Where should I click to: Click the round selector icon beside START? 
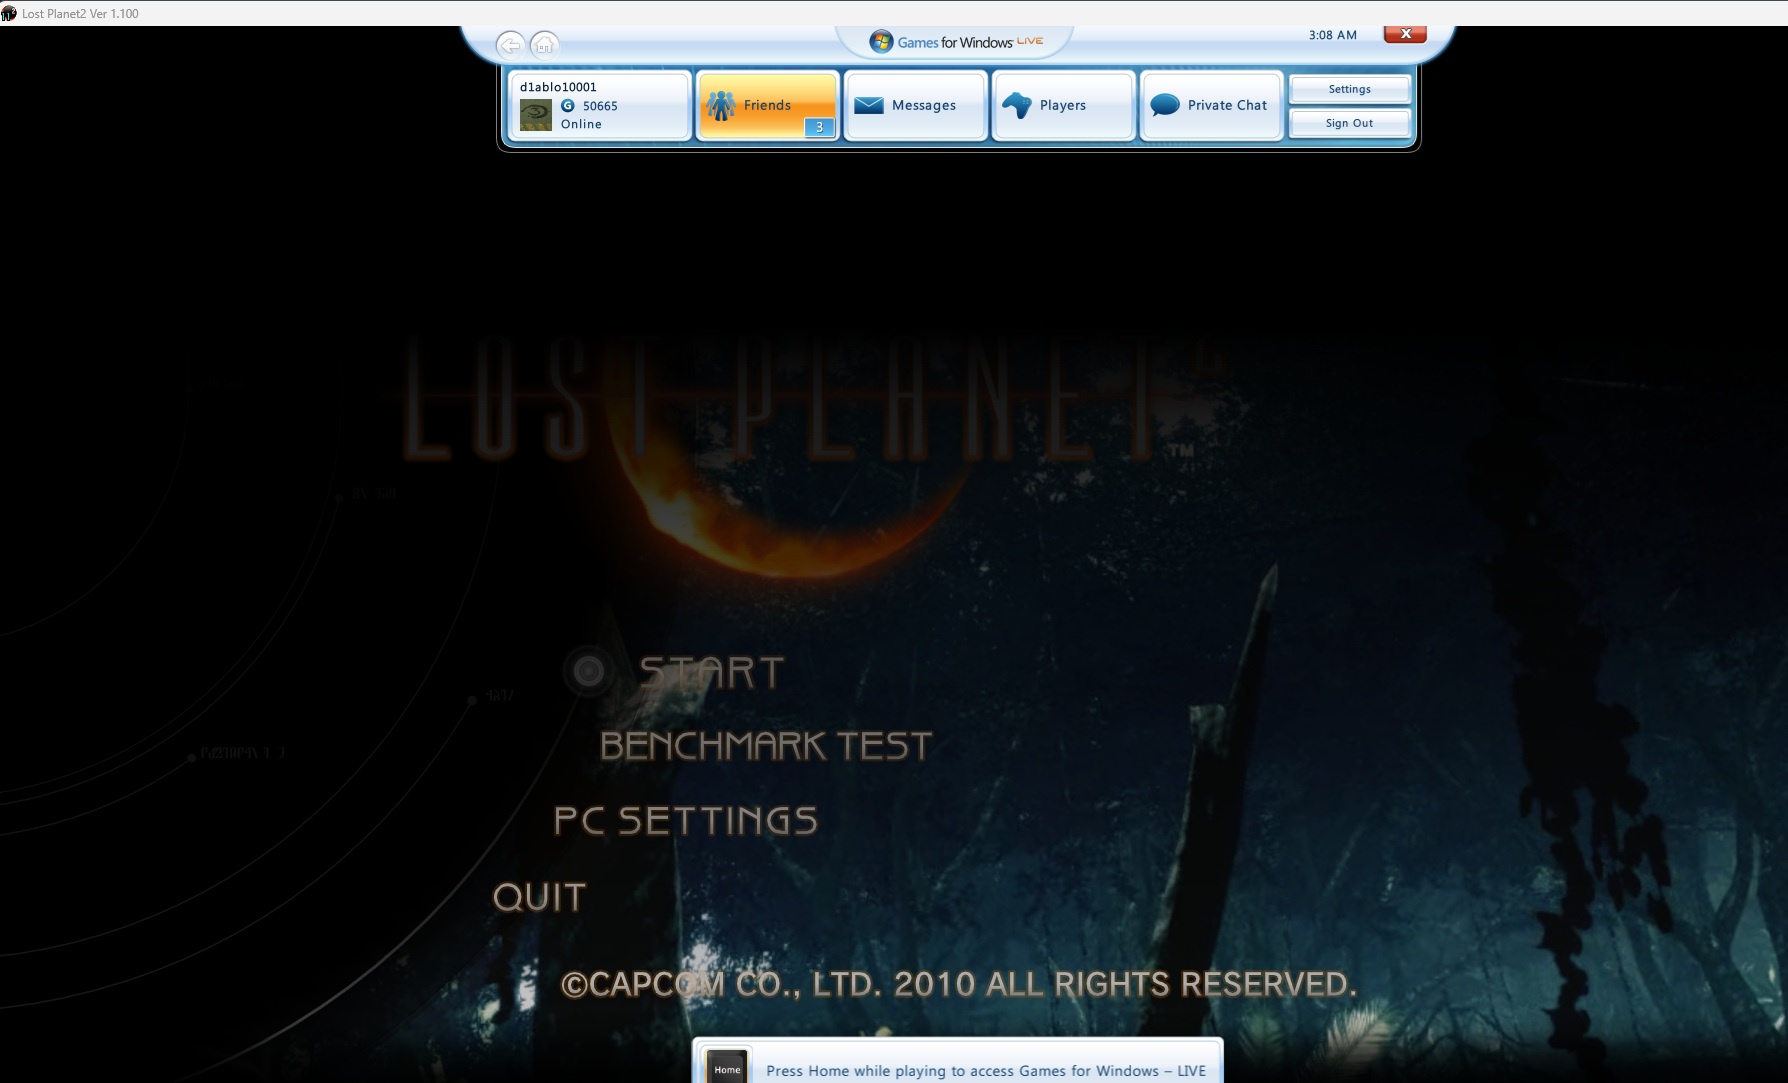[x=589, y=671]
